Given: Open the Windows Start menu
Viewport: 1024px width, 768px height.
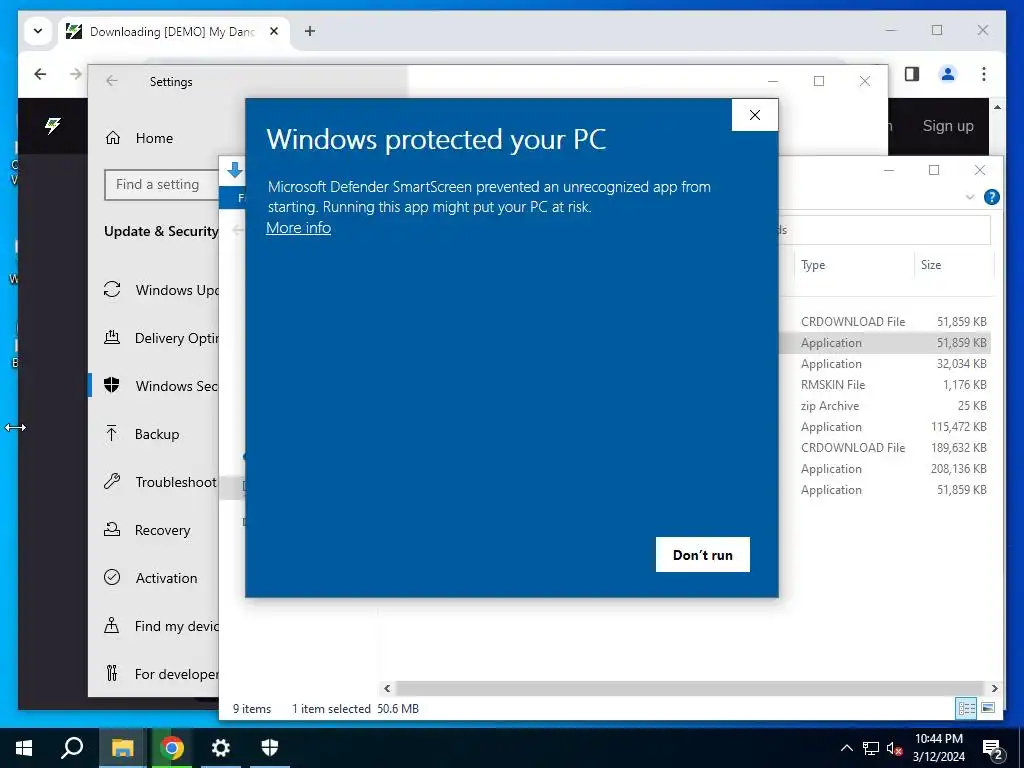Looking at the screenshot, I should pyautogui.click(x=24, y=748).
